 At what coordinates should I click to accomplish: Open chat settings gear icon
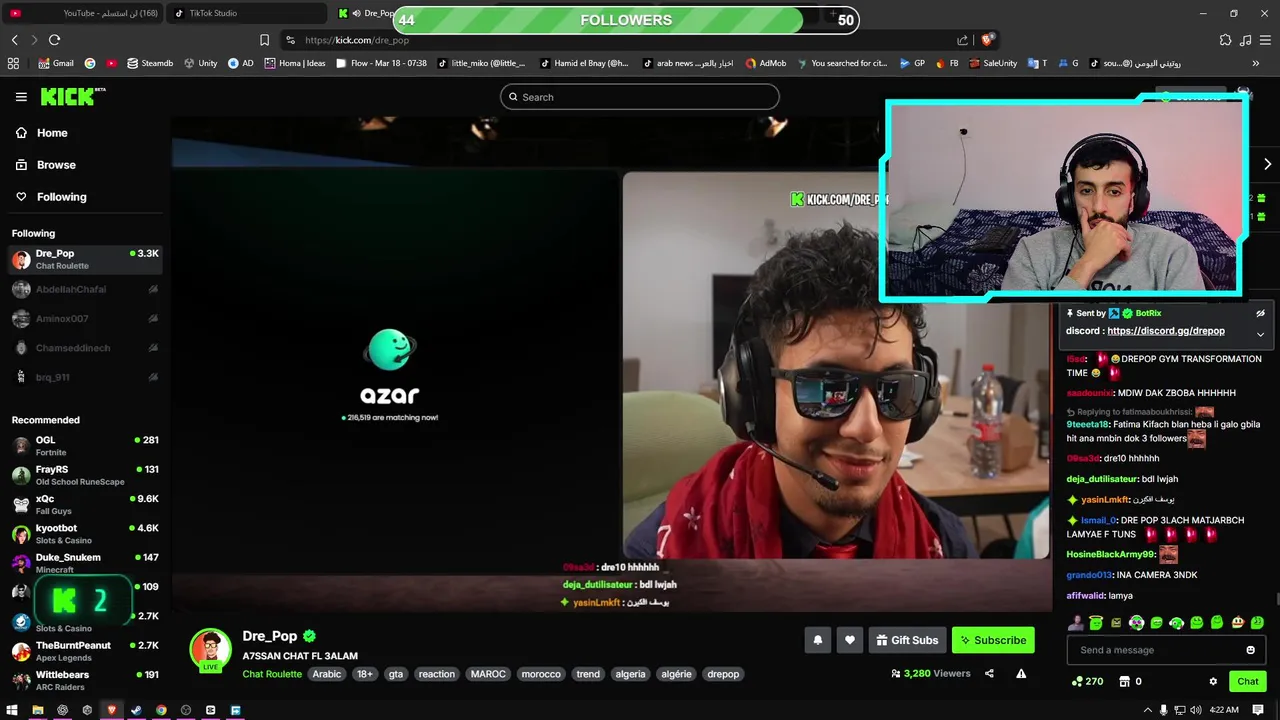coord(1213,681)
